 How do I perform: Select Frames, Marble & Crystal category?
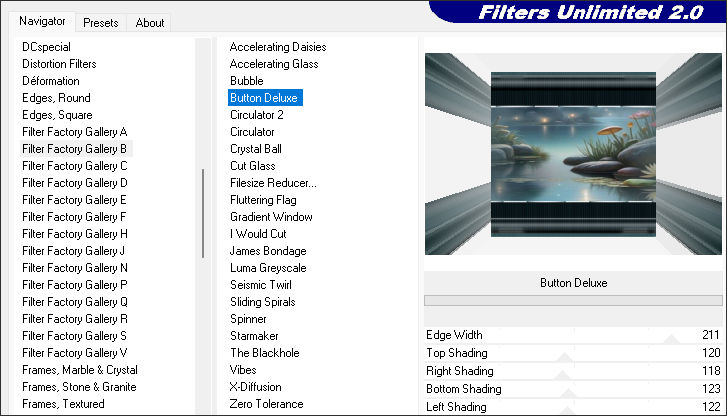[80, 370]
